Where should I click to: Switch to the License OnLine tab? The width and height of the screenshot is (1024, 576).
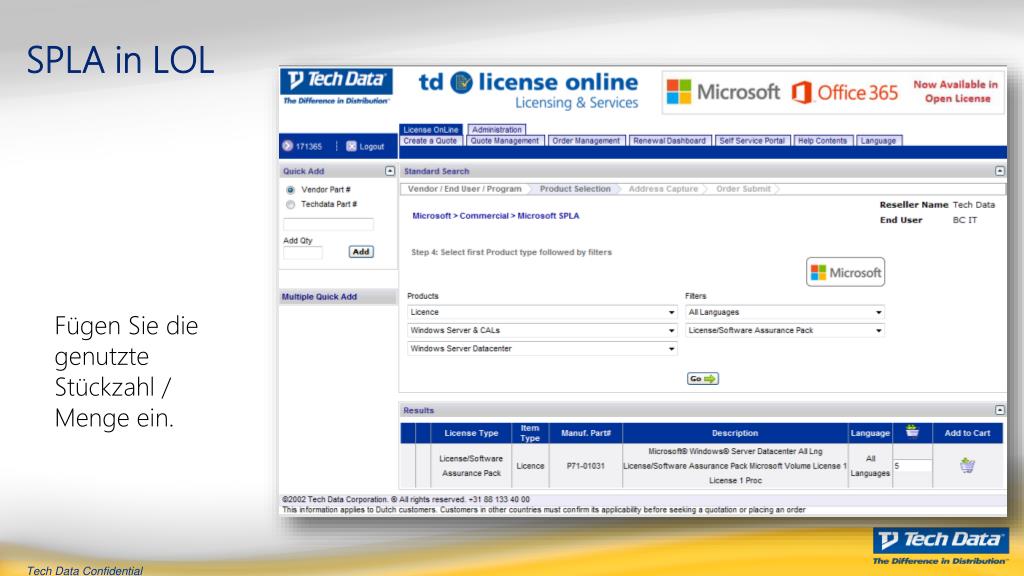[x=431, y=129]
